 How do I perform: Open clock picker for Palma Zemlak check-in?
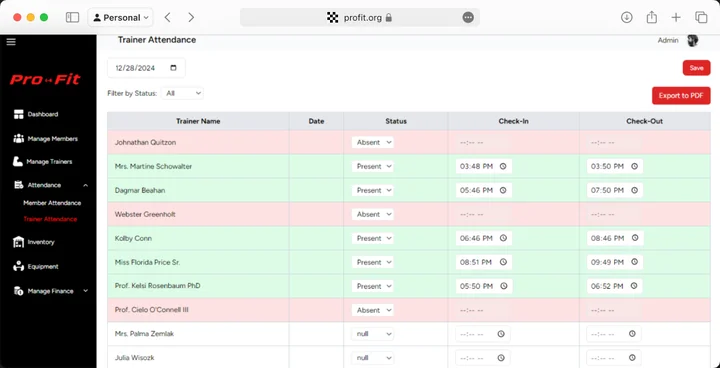click(501, 334)
